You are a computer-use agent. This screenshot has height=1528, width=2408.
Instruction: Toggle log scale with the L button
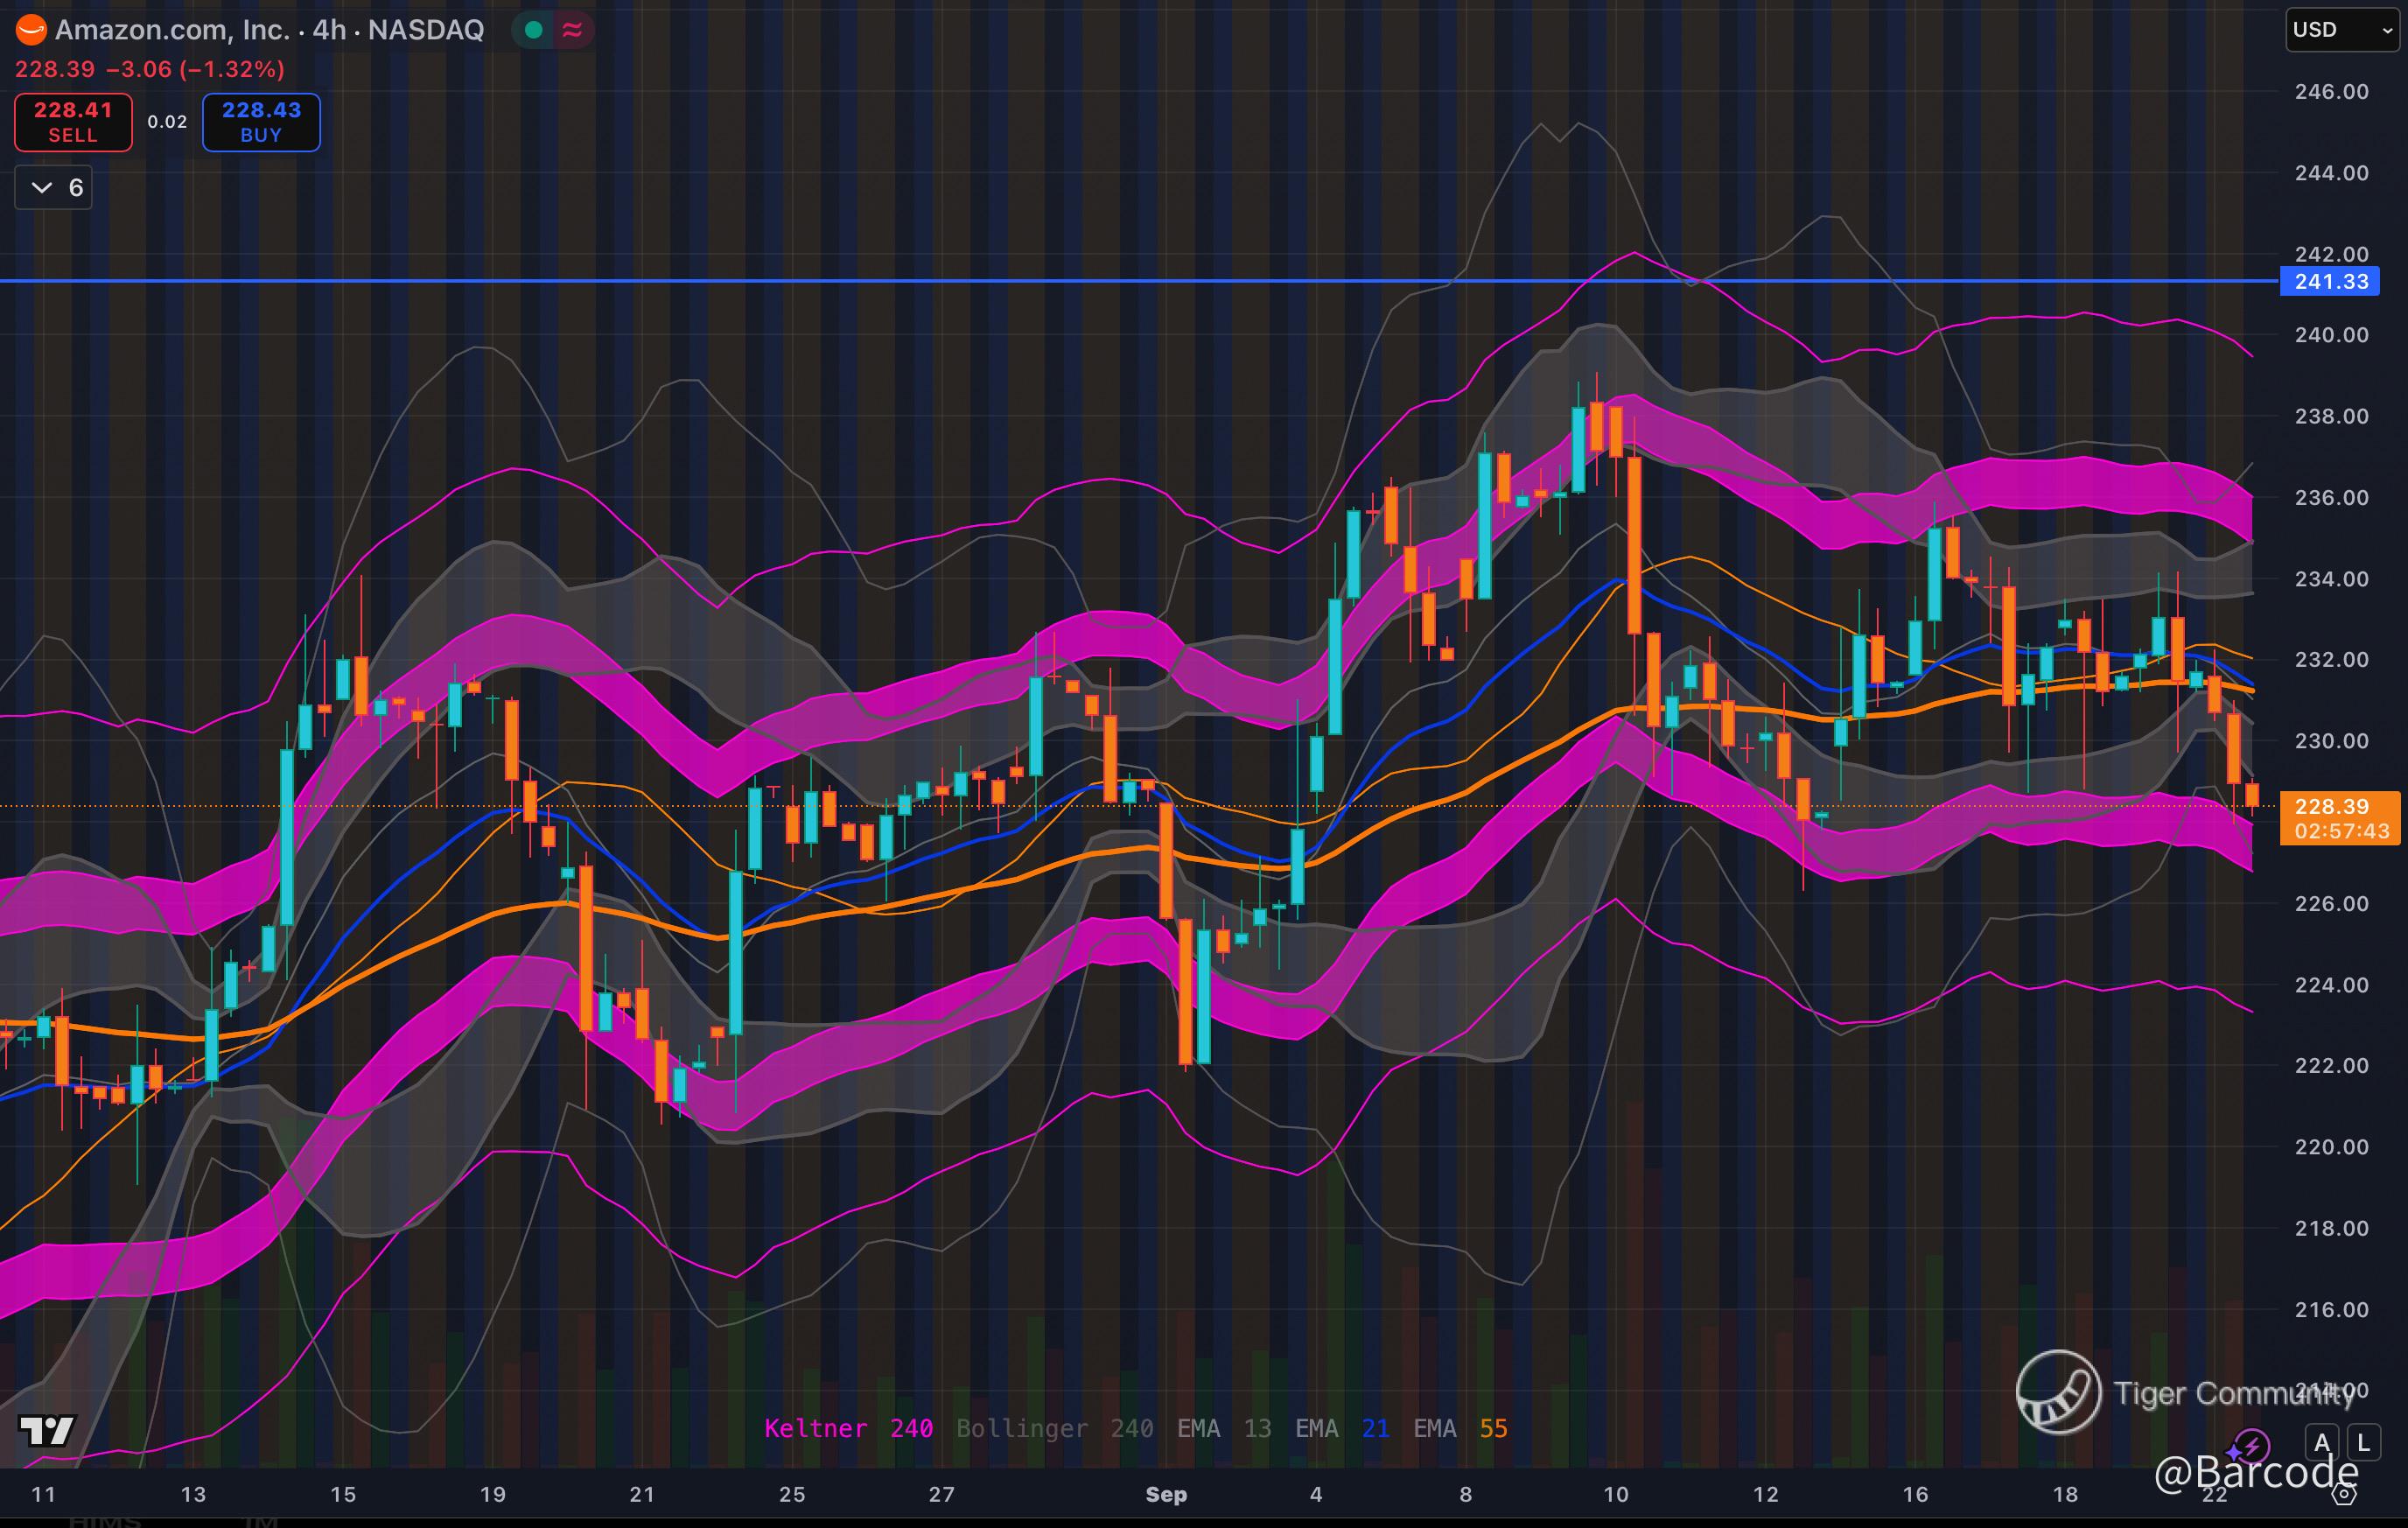tap(2363, 1443)
